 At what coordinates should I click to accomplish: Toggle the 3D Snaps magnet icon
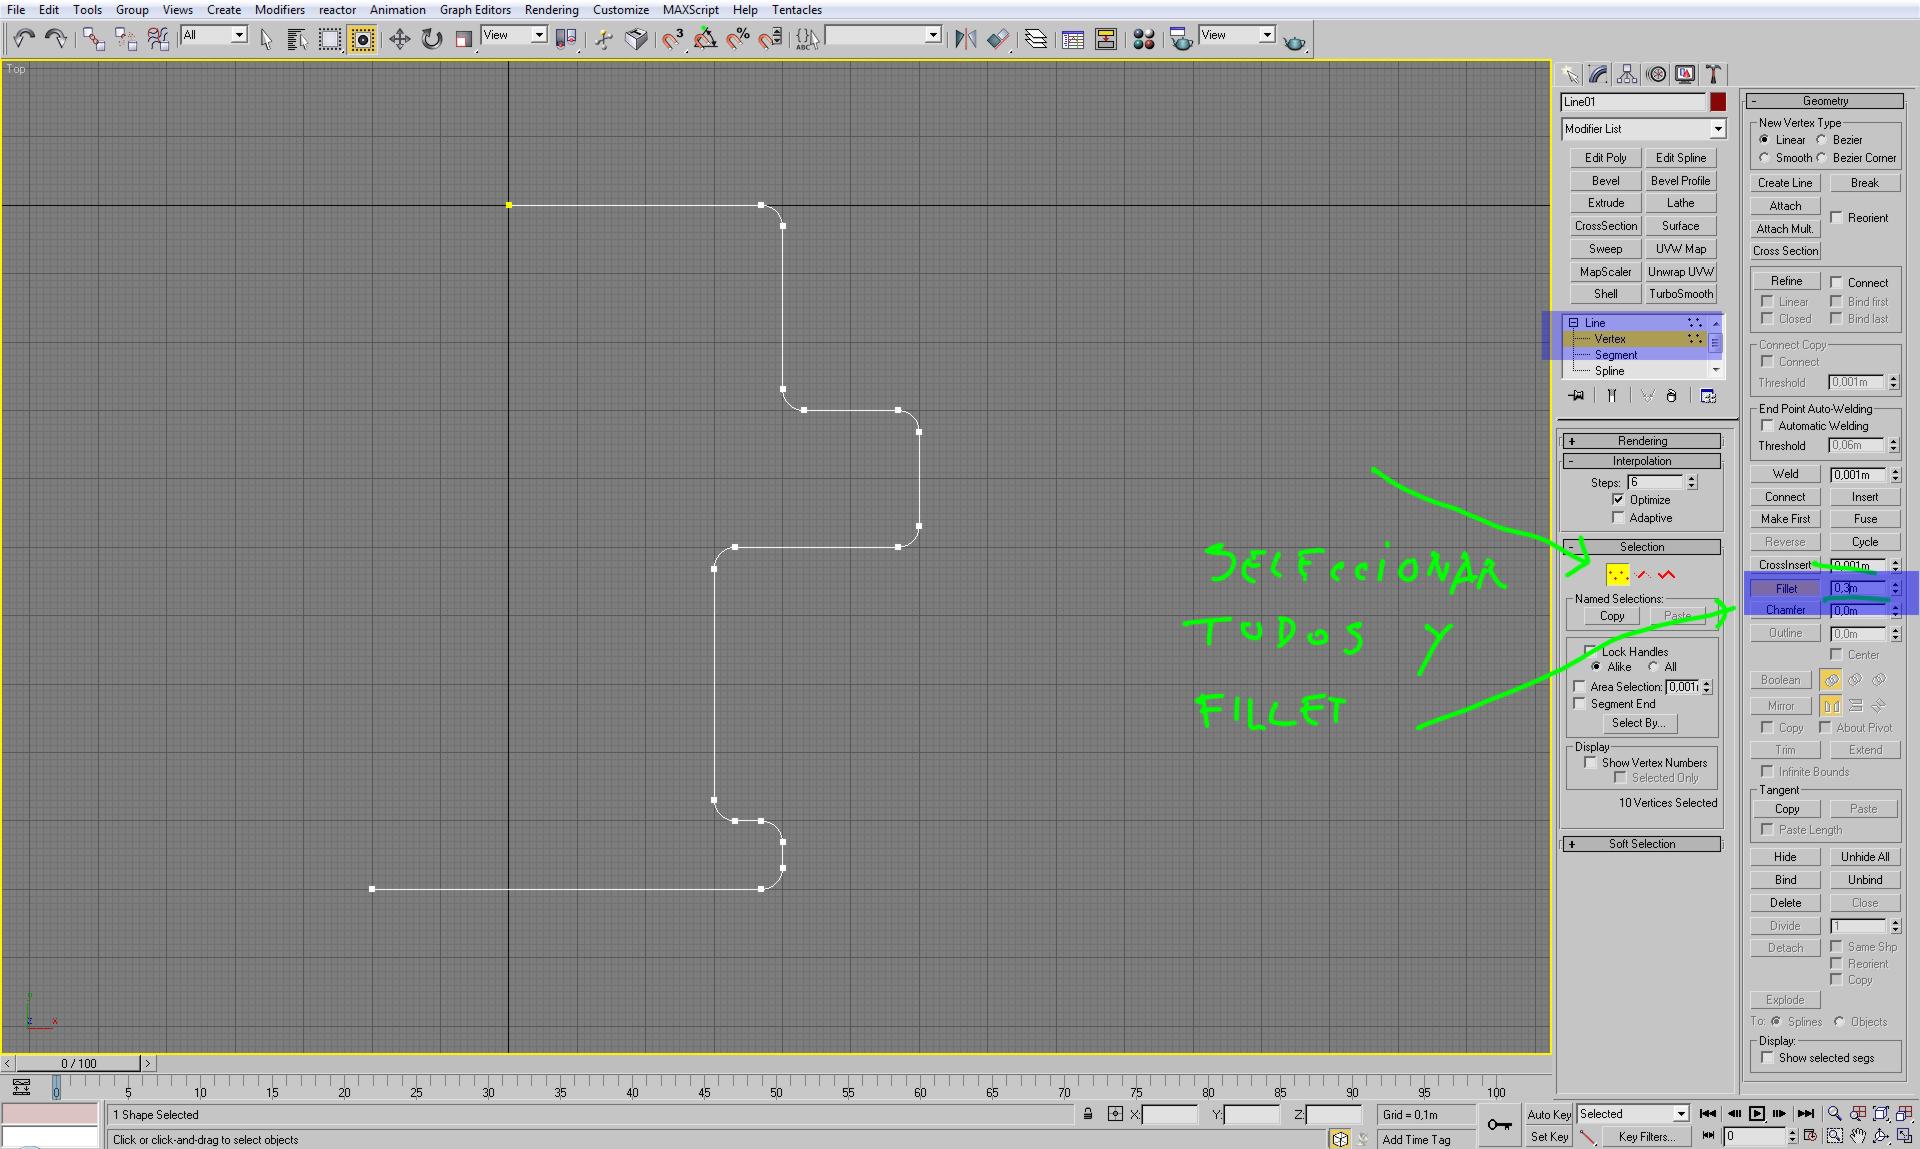coord(673,39)
